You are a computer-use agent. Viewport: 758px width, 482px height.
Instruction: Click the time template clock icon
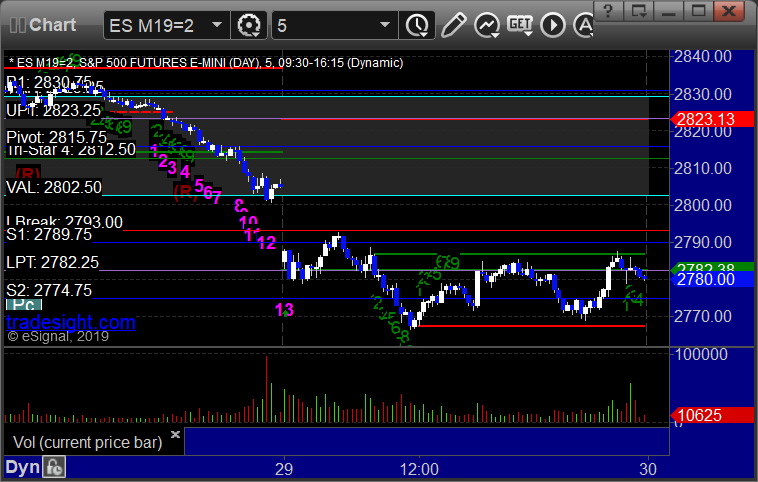(416, 23)
